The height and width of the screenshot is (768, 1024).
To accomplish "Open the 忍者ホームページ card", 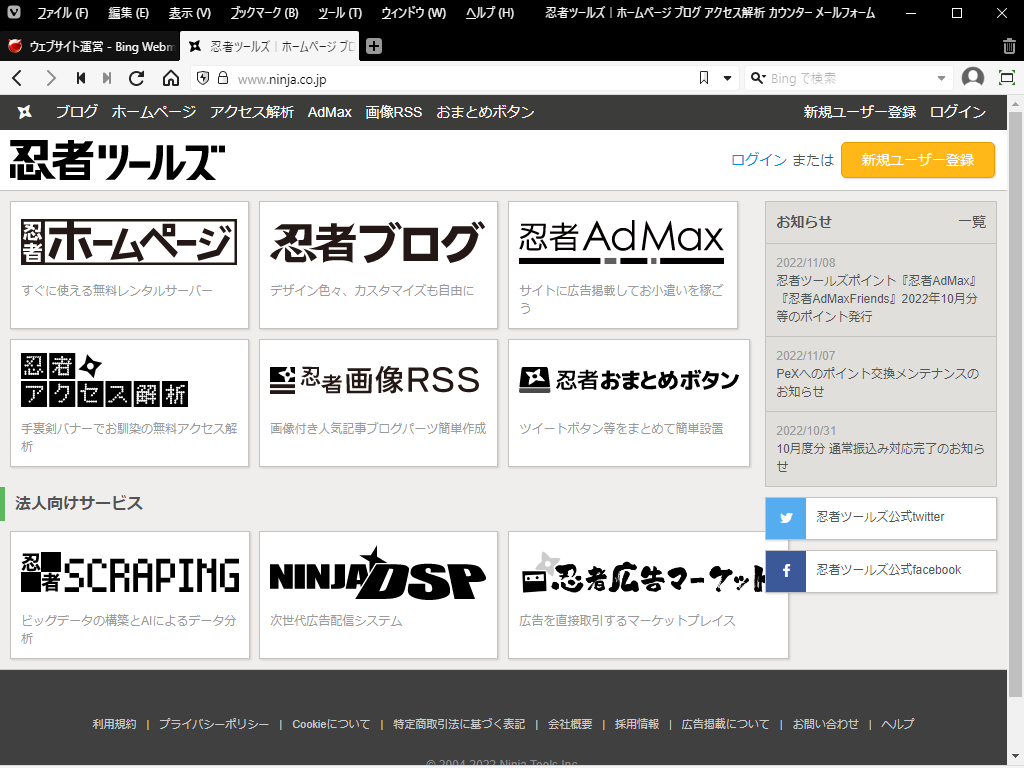I will coord(129,264).
